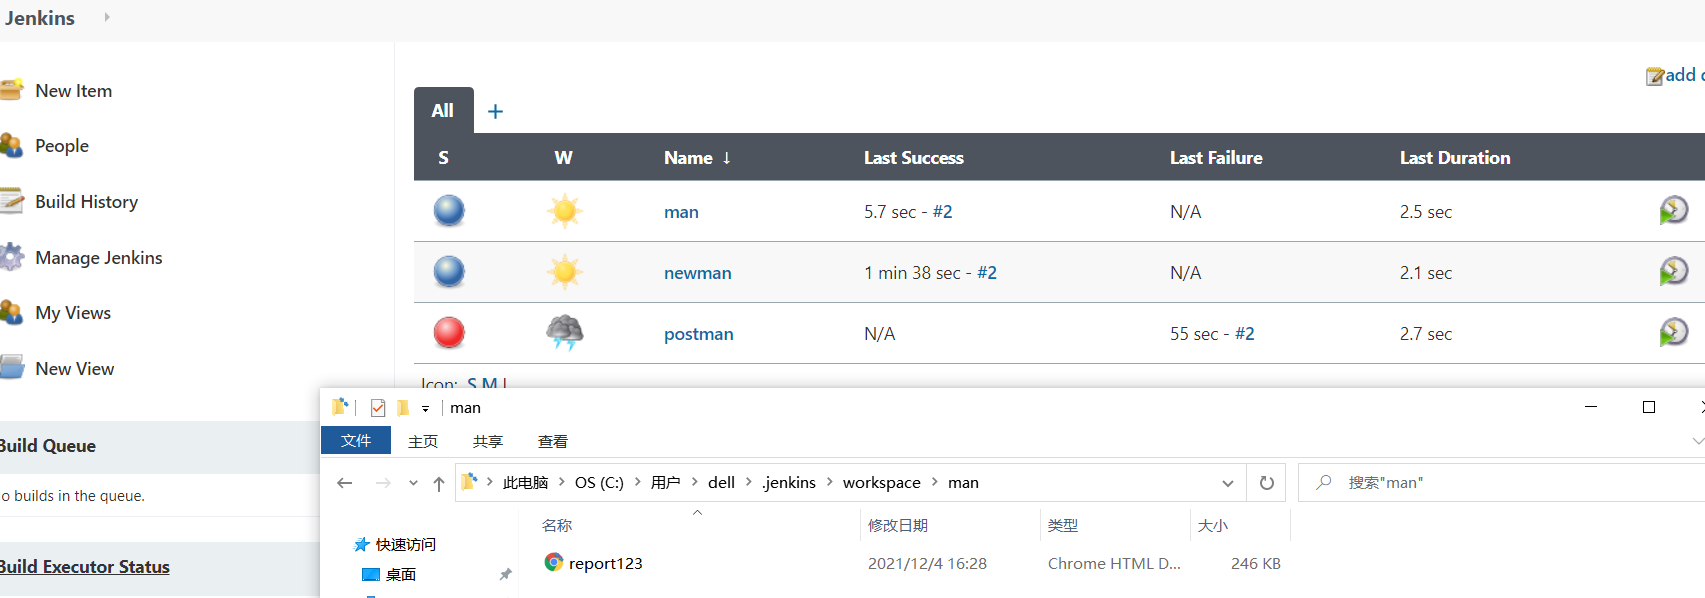Sort by Last Success column header
The height and width of the screenshot is (598, 1705).
click(x=914, y=158)
